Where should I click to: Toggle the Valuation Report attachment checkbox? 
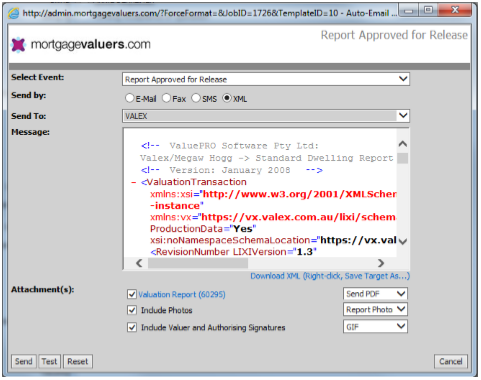point(132,294)
